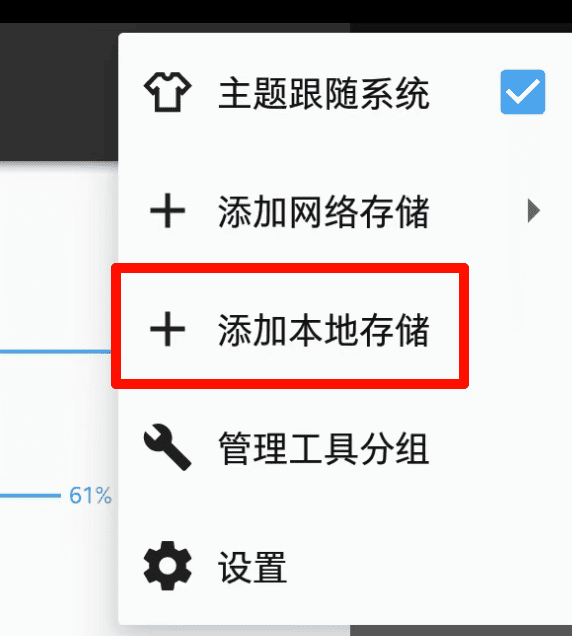
Task: Uncheck the 主题跟随系统 checkbox
Action: click(523, 92)
